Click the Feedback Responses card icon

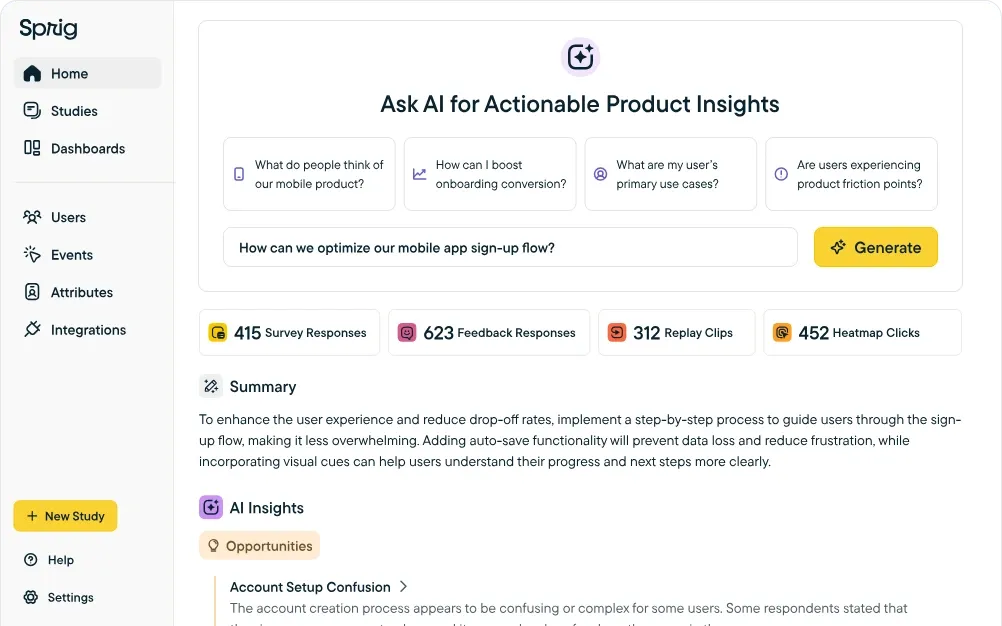[x=408, y=331]
